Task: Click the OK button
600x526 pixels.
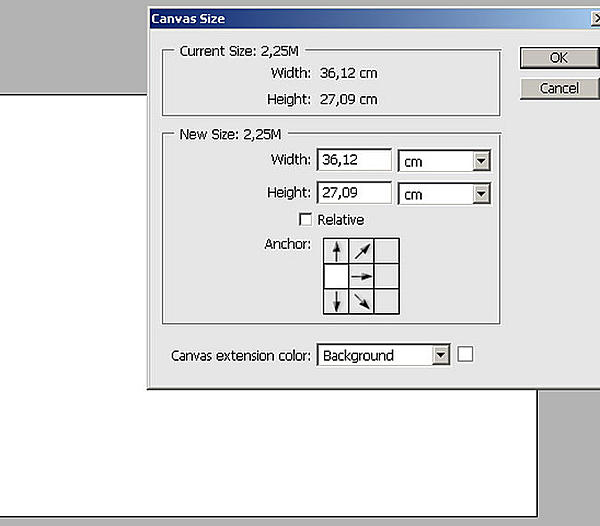Action: (559, 58)
